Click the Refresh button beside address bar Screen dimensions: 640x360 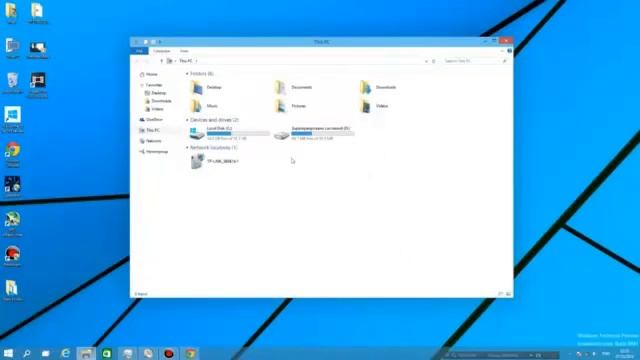434,61
